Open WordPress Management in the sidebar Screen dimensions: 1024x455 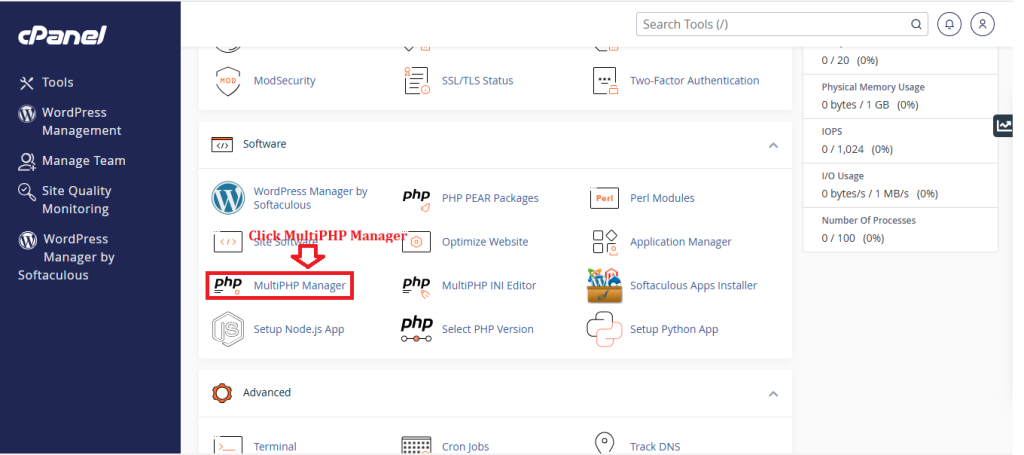70,121
